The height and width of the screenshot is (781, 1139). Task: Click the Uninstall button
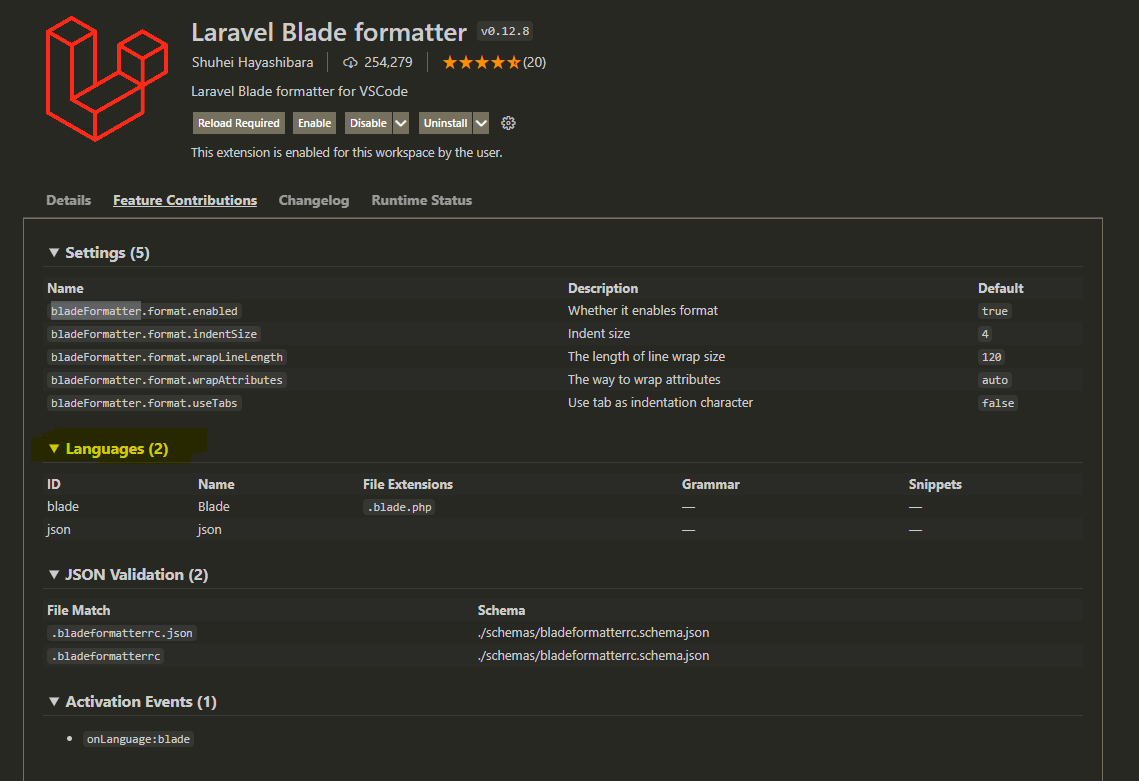[x=445, y=124]
